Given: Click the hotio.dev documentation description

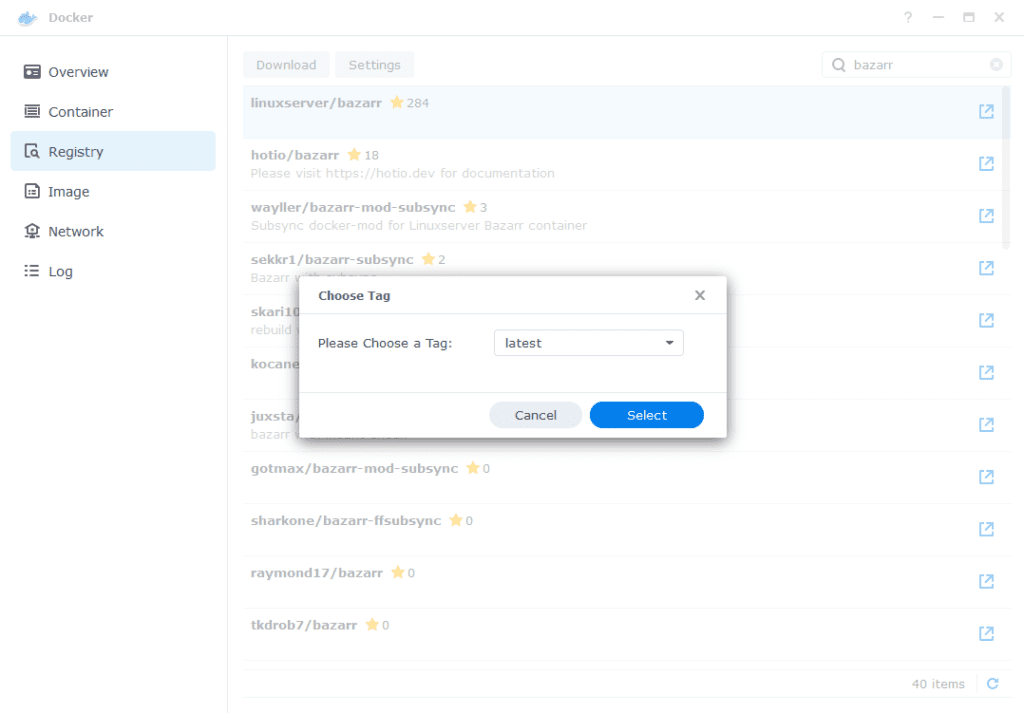Looking at the screenshot, I should (402, 173).
